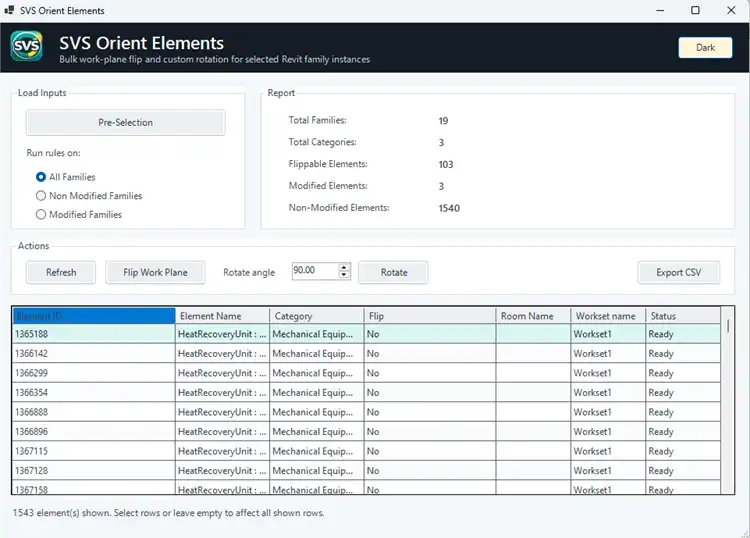Select the row with Element ID 1367115
This screenshot has width=750, height=538.
point(366,451)
